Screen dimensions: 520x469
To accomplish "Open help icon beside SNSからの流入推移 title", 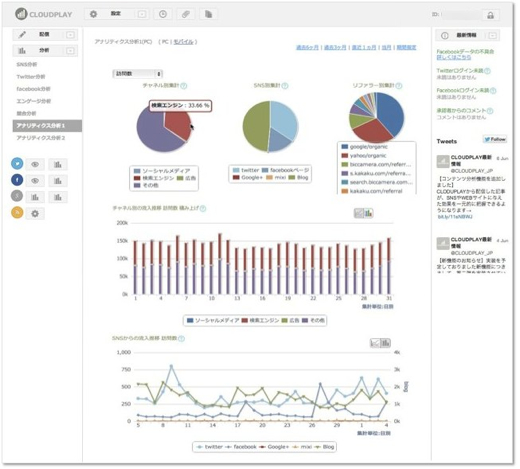I will point(181,339).
